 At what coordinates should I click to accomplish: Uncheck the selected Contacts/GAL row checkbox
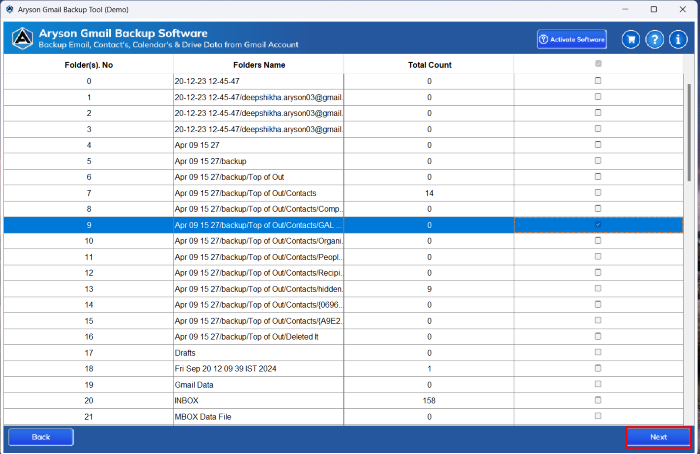coord(598,225)
